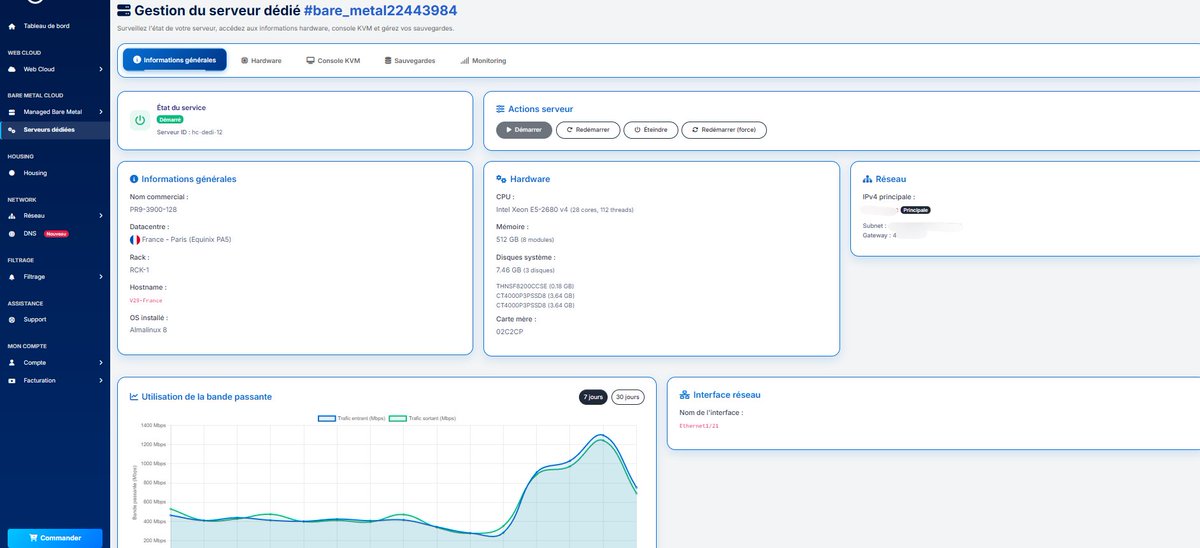Screen dimensions: 1200x548
Task: Click the V29-France hostname value
Action: click(146, 300)
